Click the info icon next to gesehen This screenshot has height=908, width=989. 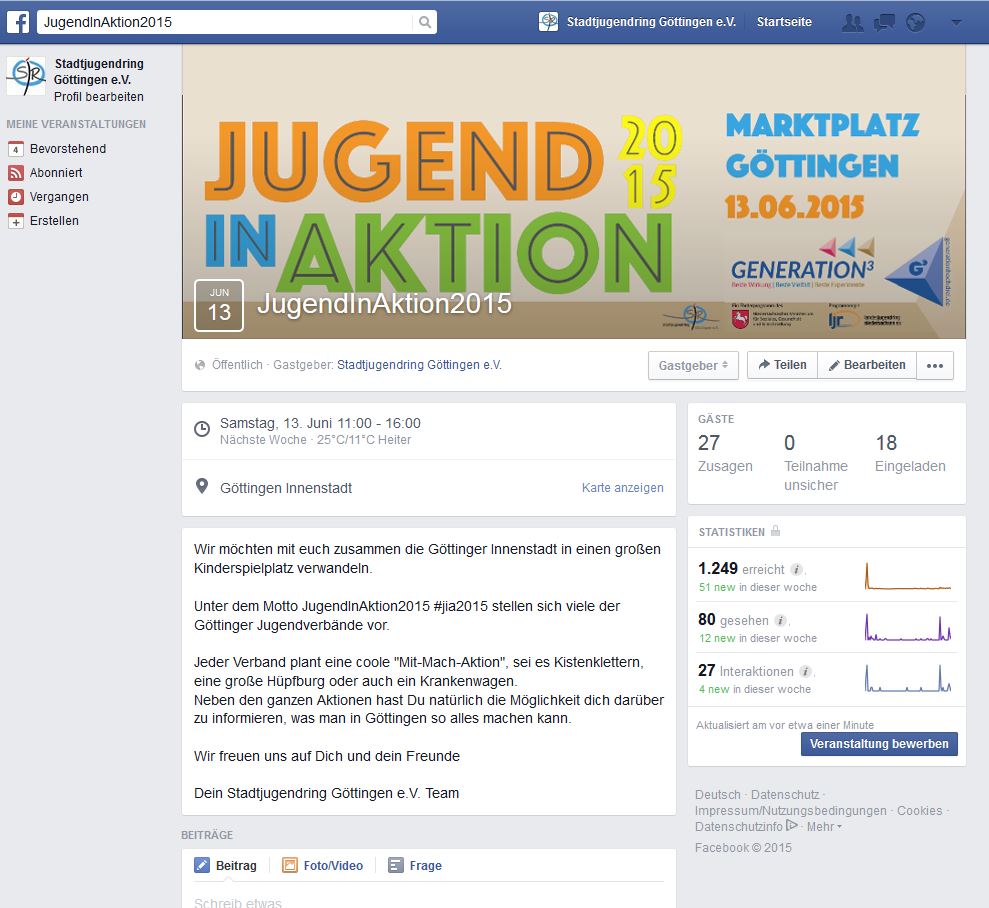[x=780, y=620]
